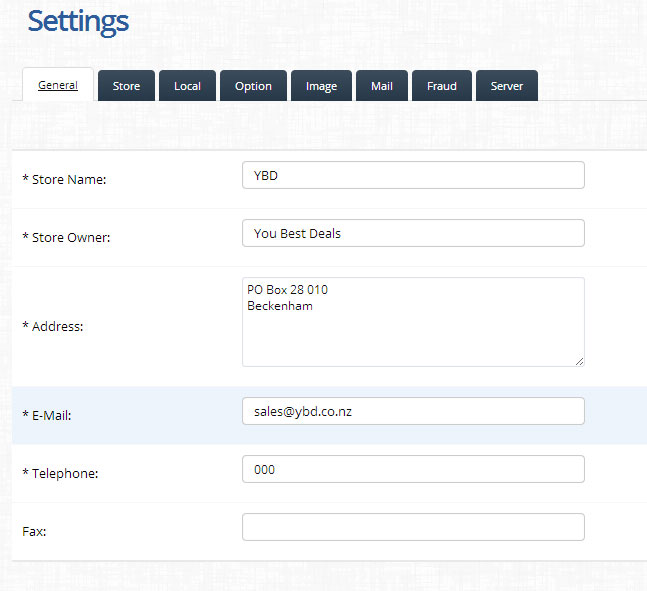Select the Server tab
This screenshot has width=647, height=591.
506,86
